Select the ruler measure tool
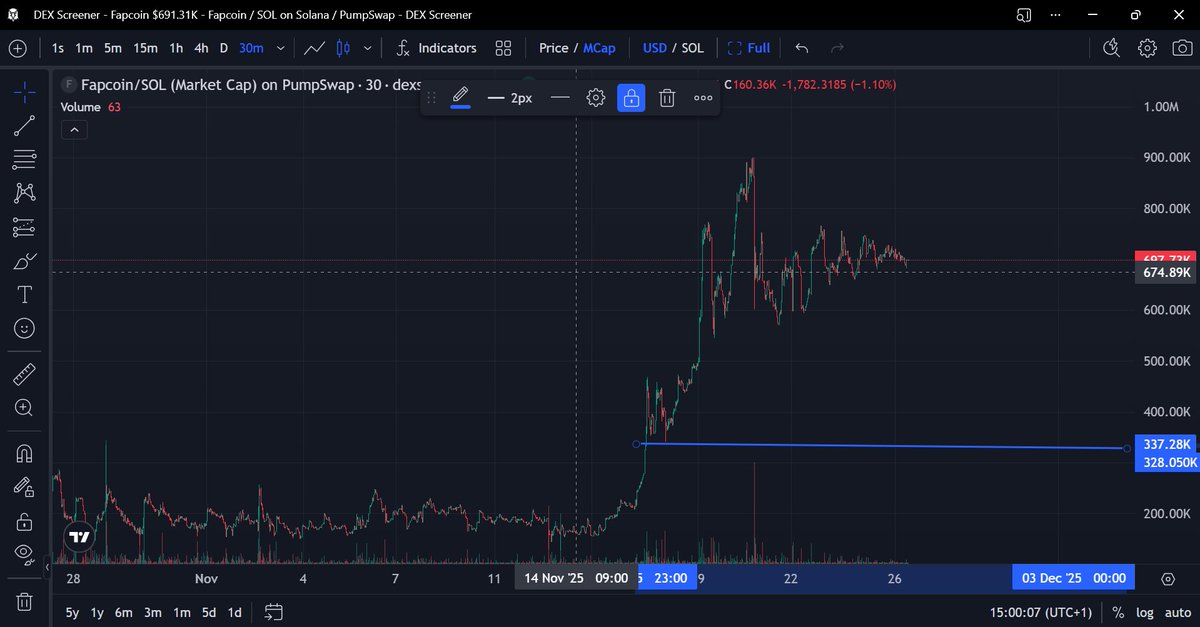This screenshot has width=1200, height=627. 24,375
